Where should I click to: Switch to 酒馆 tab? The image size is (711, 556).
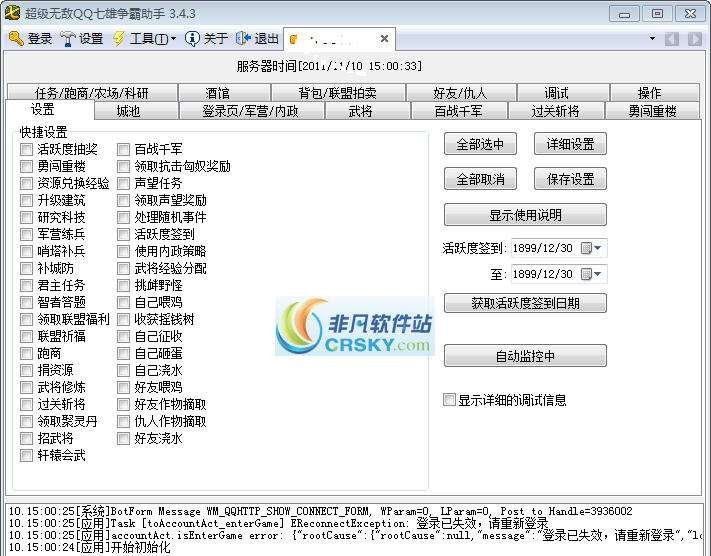(x=224, y=93)
